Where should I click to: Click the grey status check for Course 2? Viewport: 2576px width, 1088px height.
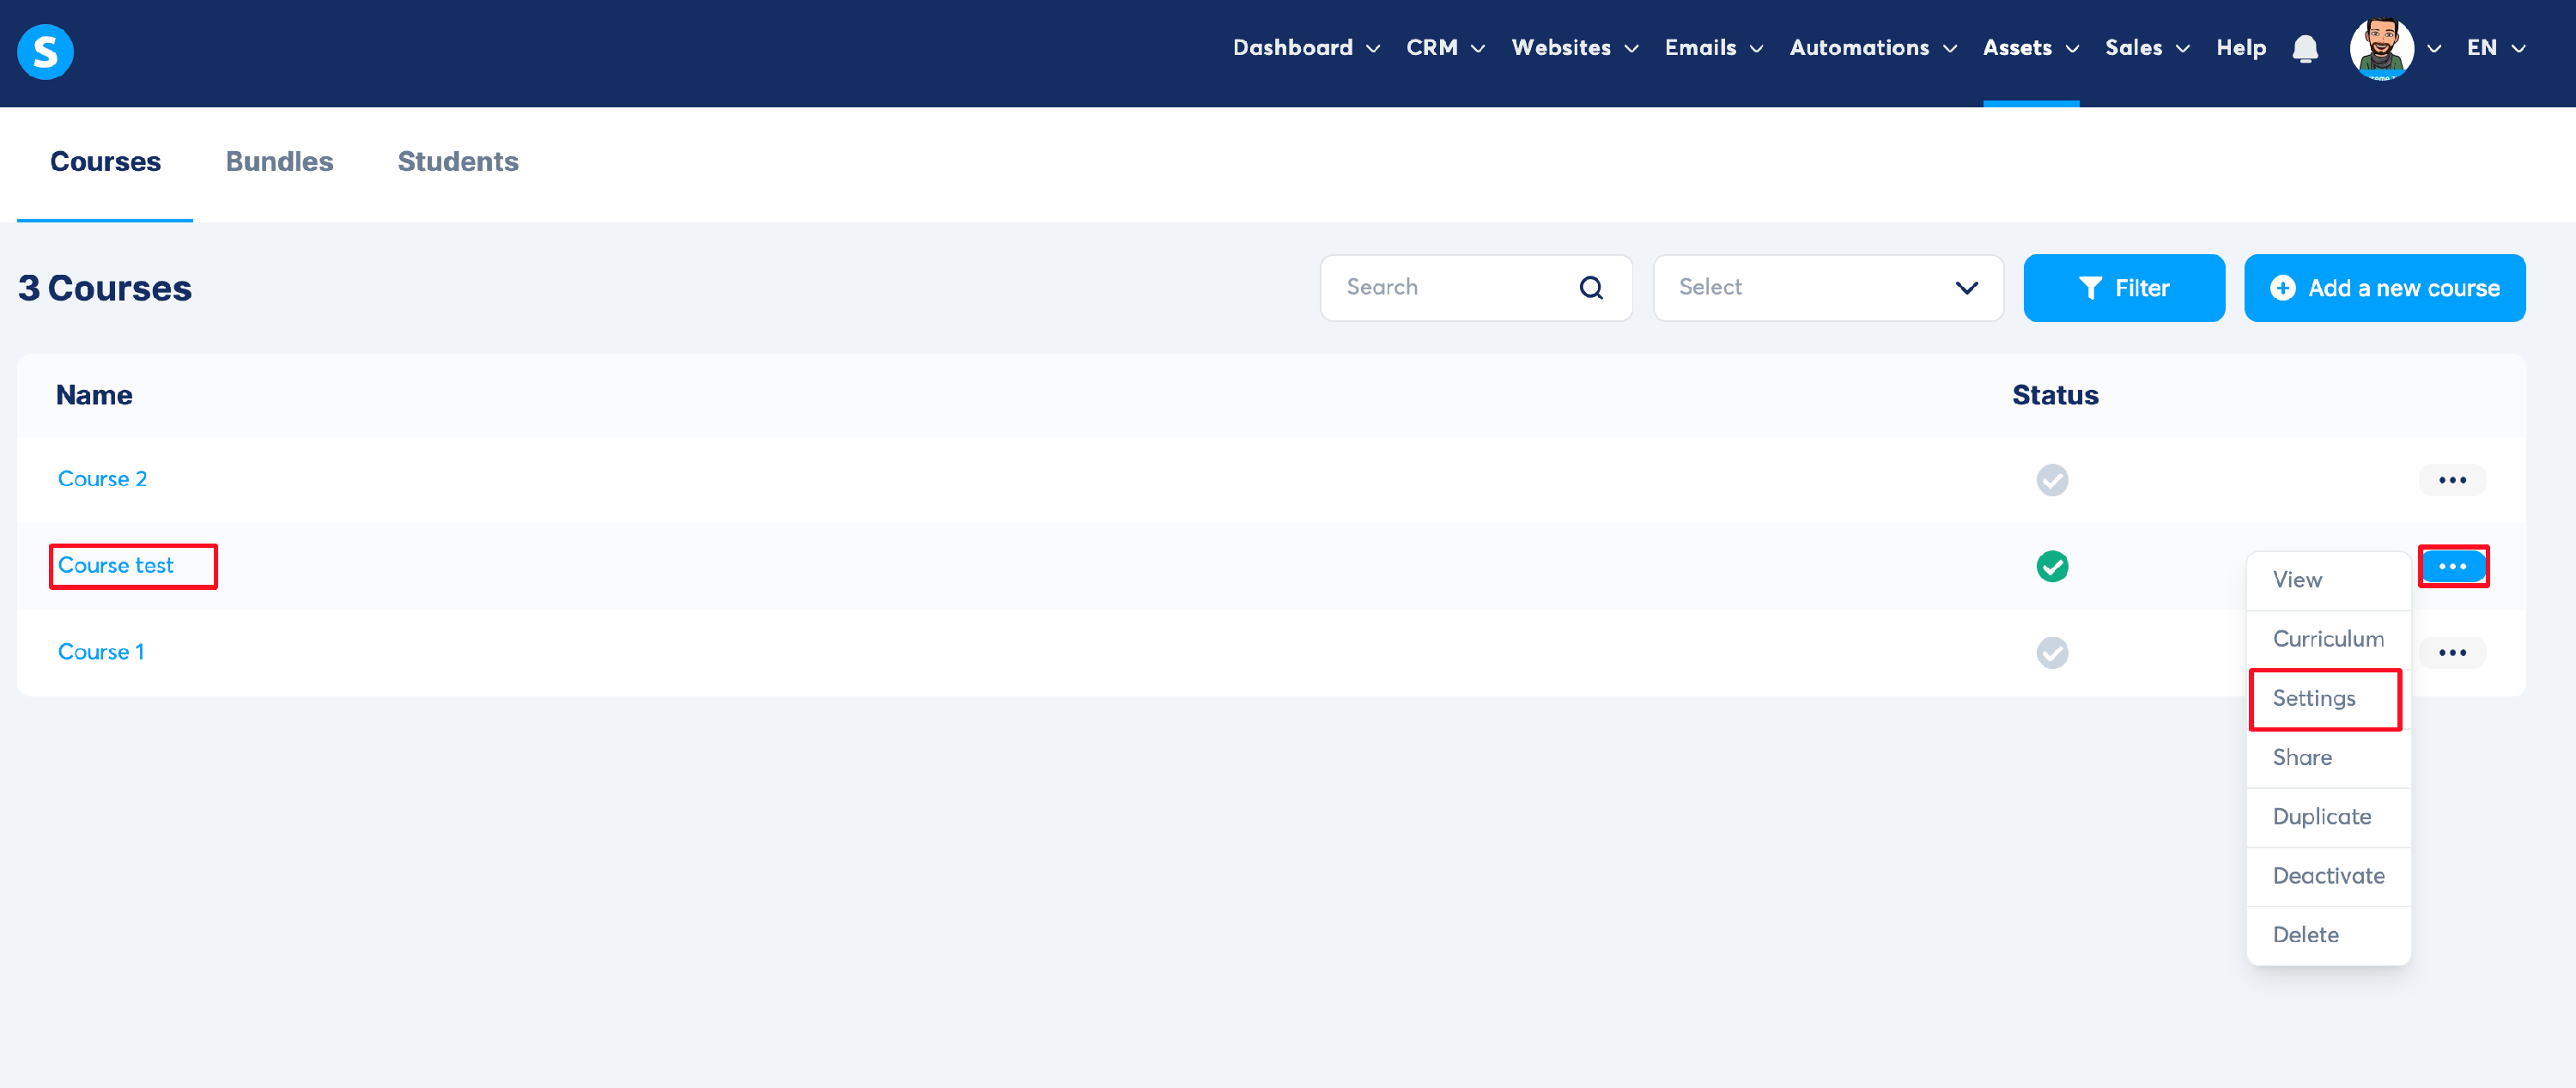tap(2052, 480)
